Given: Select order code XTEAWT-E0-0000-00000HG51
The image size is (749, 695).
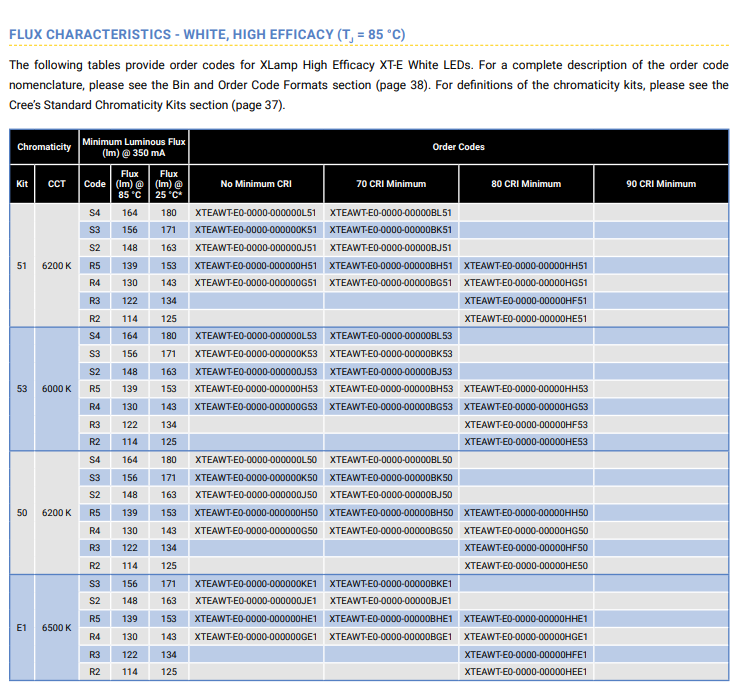Looking at the screenshot, I should 525,283.
